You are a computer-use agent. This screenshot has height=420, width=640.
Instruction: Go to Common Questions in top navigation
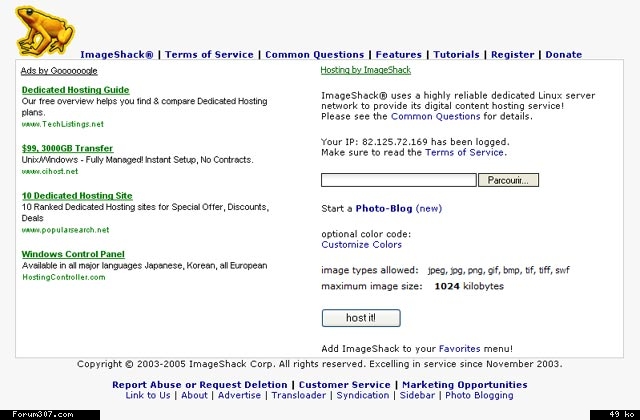coord(314,55)
